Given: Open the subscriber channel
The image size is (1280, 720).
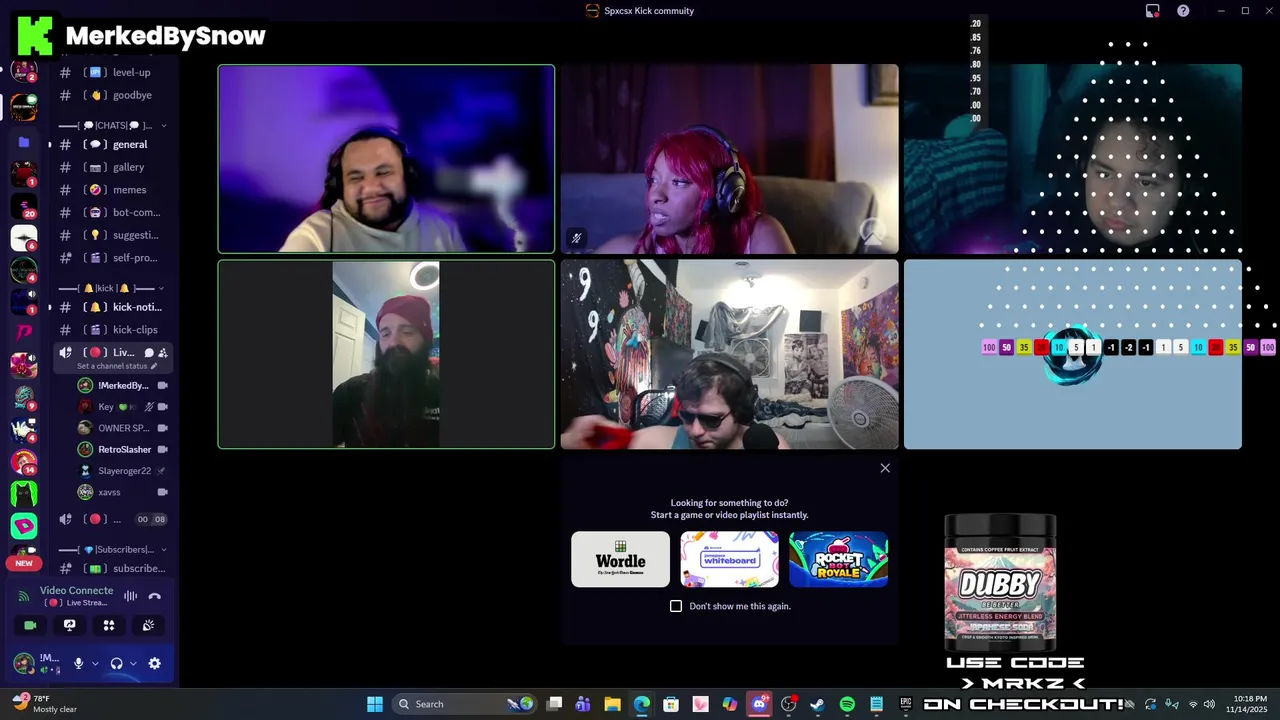Looking at the screenshot, I should point(114,568).
